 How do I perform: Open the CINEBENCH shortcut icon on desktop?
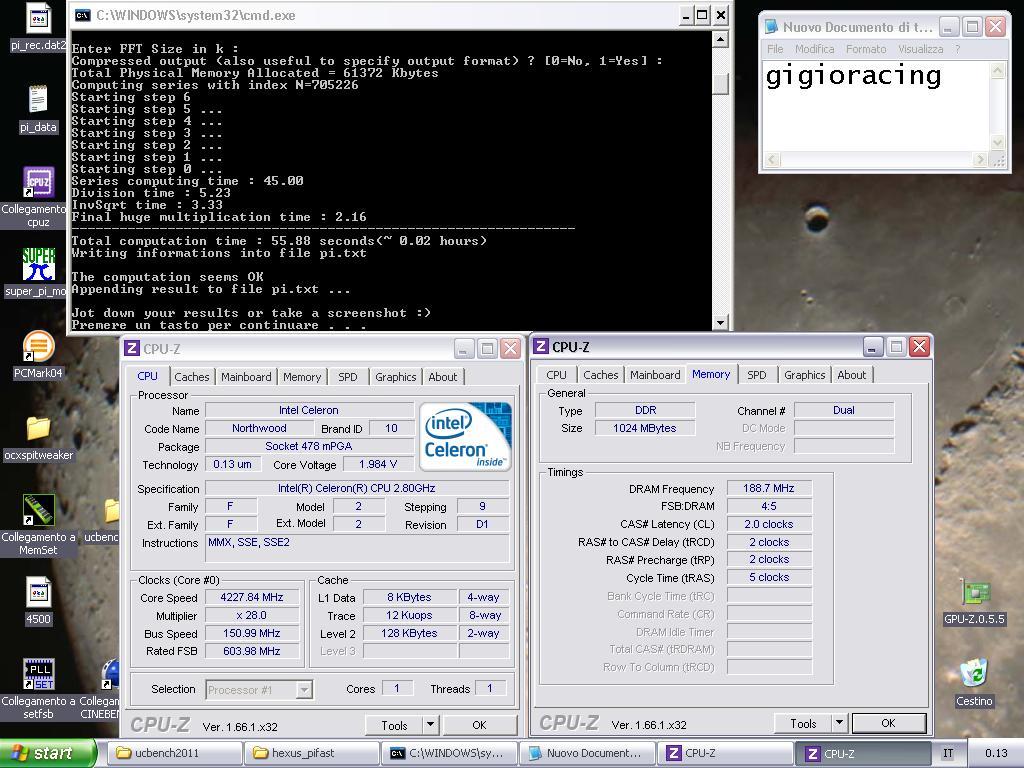[x=110, y=674]
